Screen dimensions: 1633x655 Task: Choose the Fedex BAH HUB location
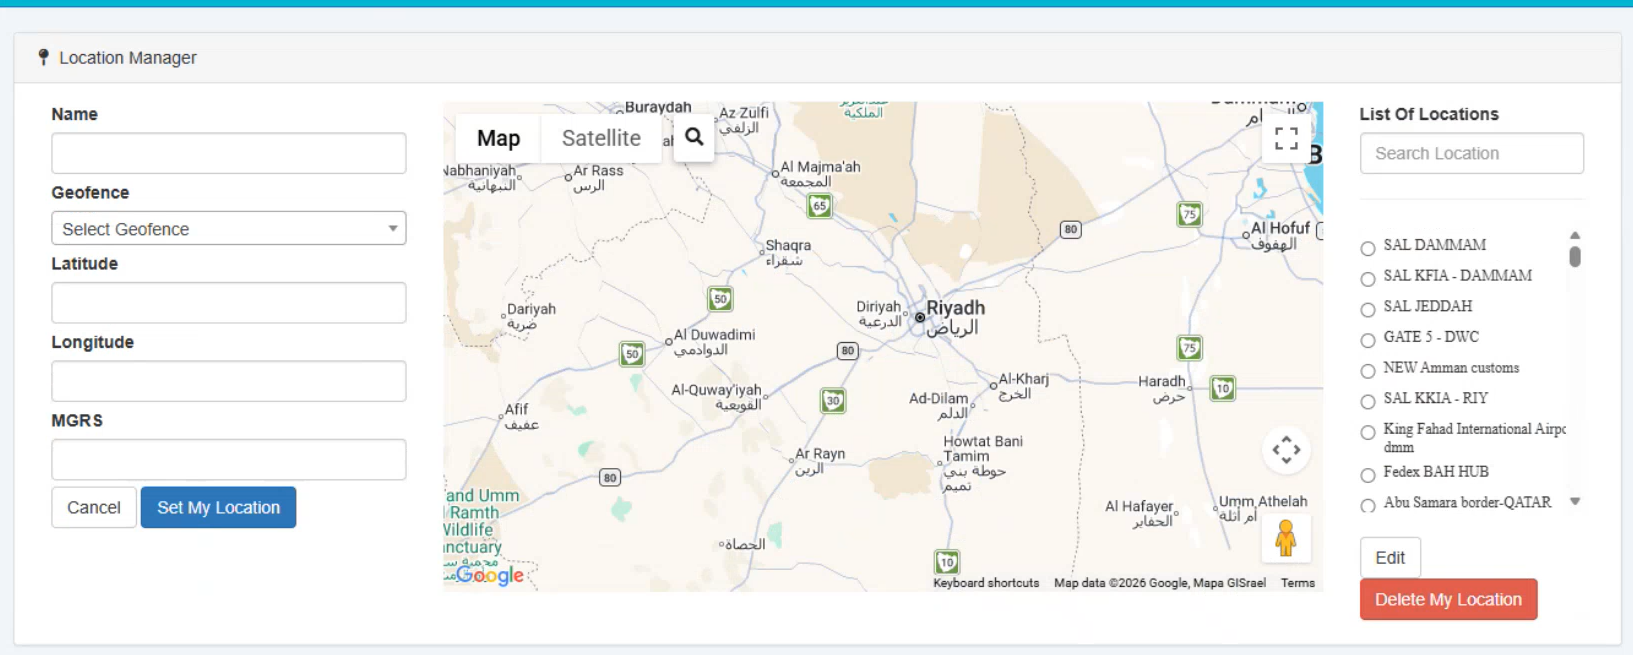[1368, 475]
